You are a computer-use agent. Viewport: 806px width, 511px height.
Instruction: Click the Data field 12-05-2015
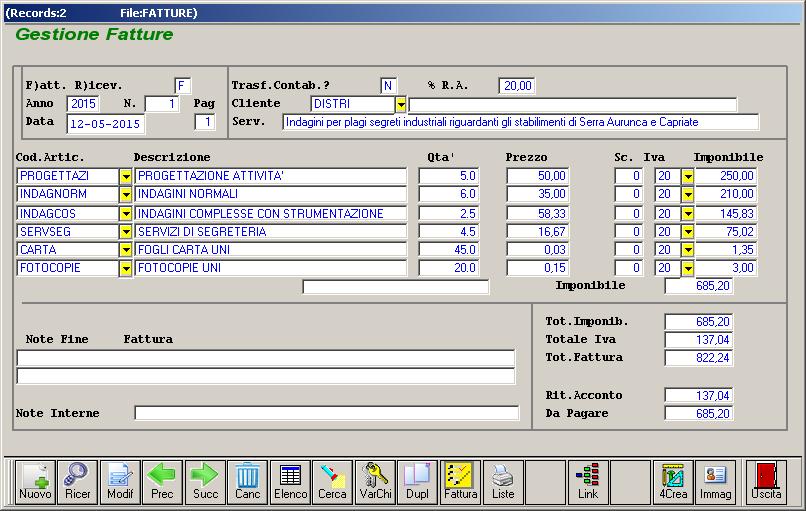point(105,124)
